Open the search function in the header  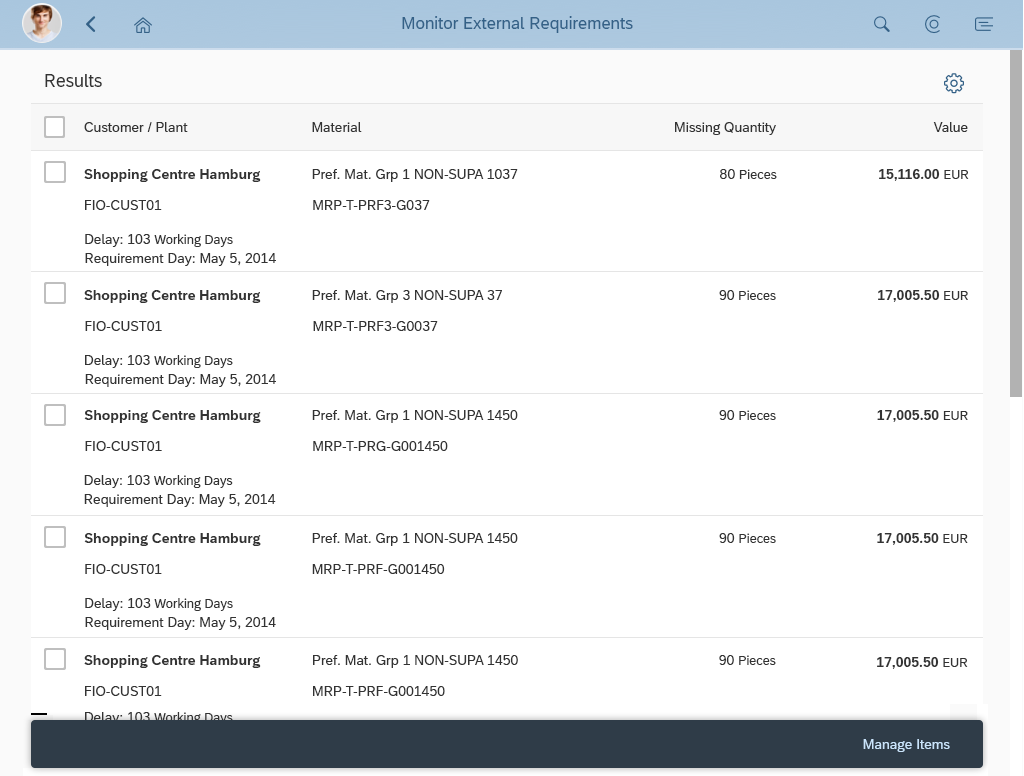(x=881, y=23)
